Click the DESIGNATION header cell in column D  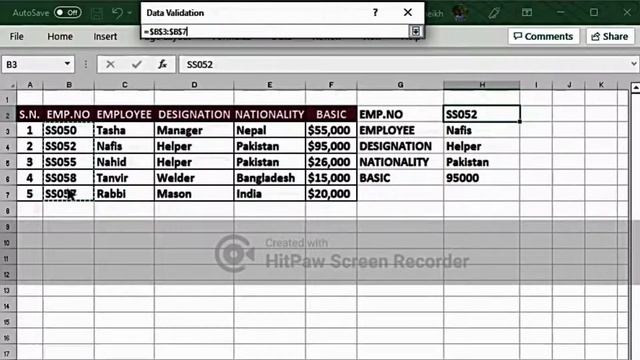click(x=194, y=114)
